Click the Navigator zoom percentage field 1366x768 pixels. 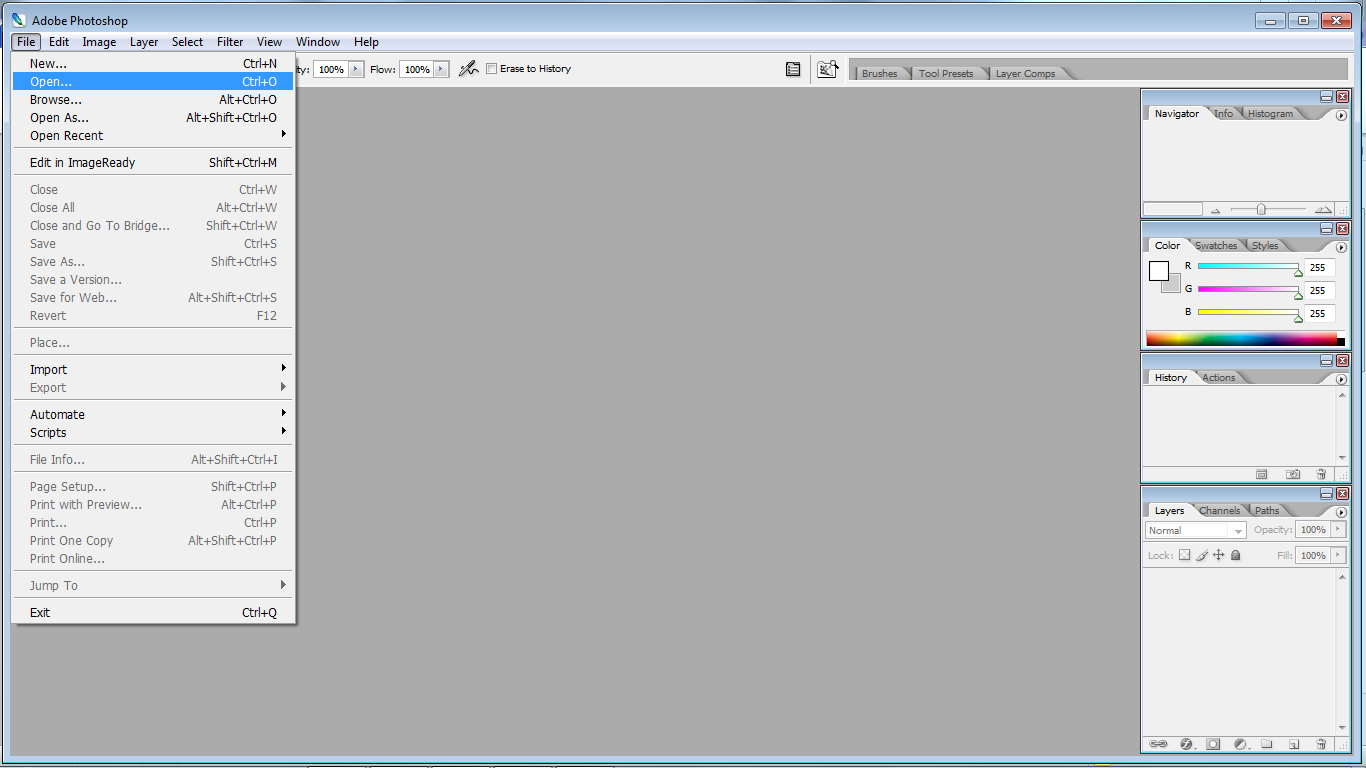click(1172, 209)
